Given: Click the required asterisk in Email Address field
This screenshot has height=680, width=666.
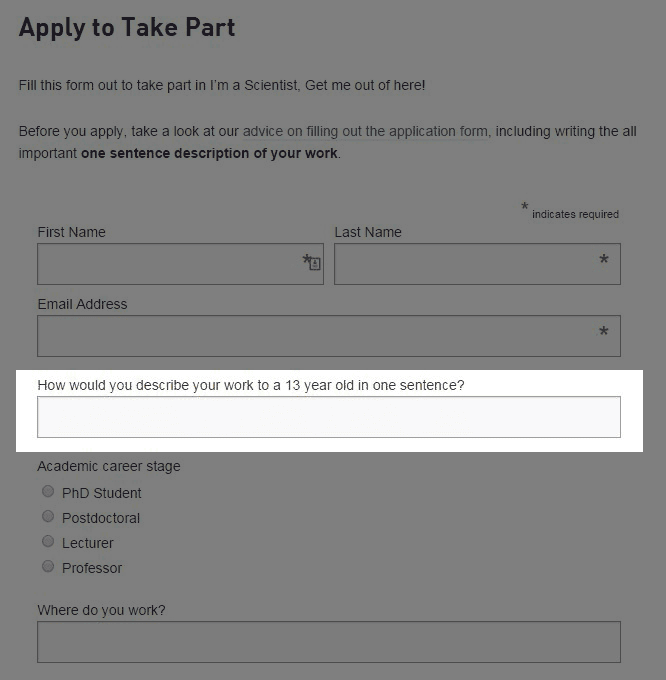Looking at the screenshot, I should [x=603, y=333].
